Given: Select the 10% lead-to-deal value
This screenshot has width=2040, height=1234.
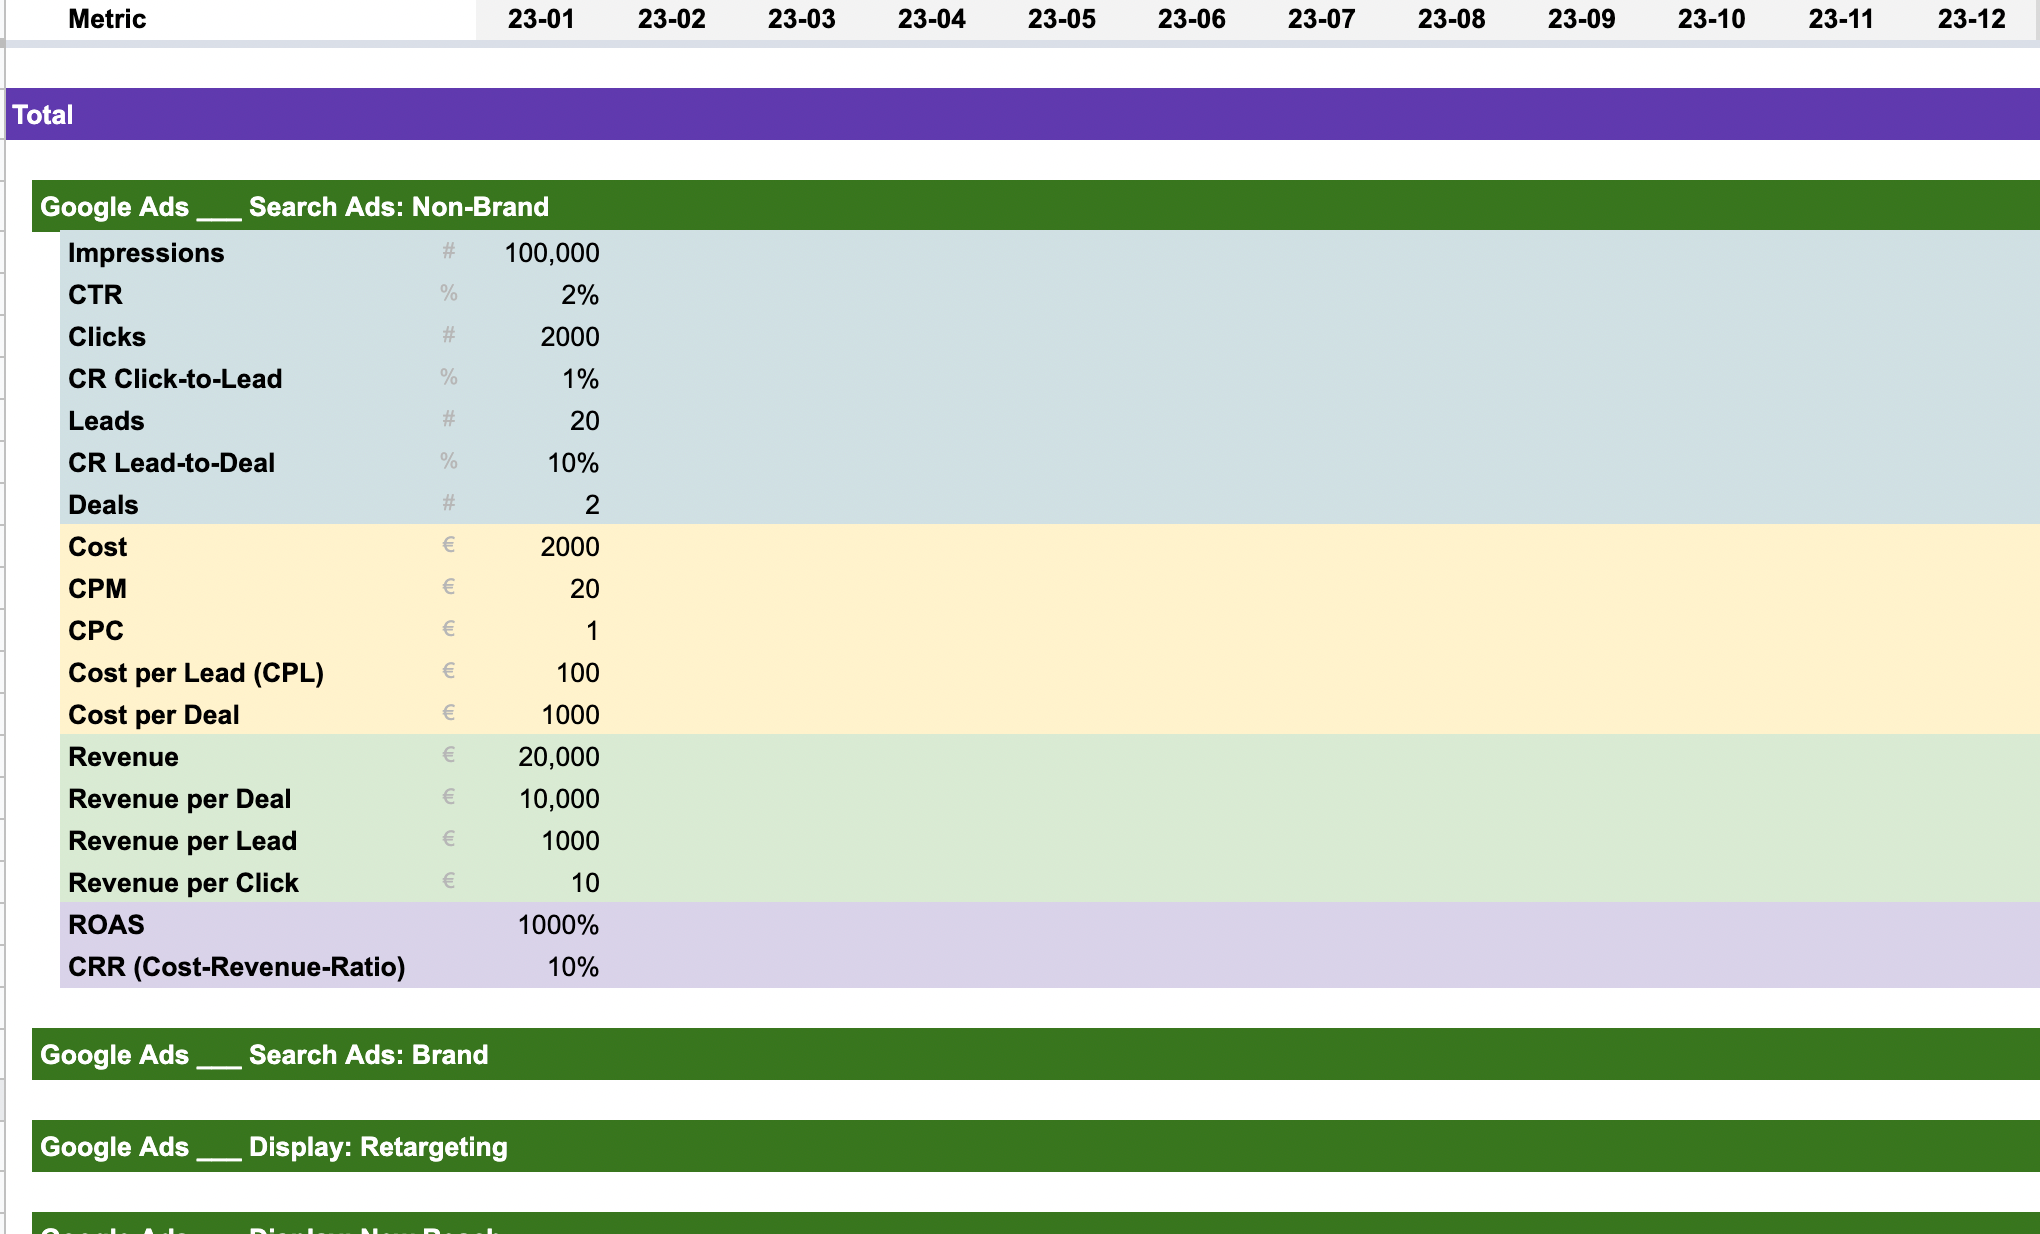Looking at the screenshot, I should [573, 463].
